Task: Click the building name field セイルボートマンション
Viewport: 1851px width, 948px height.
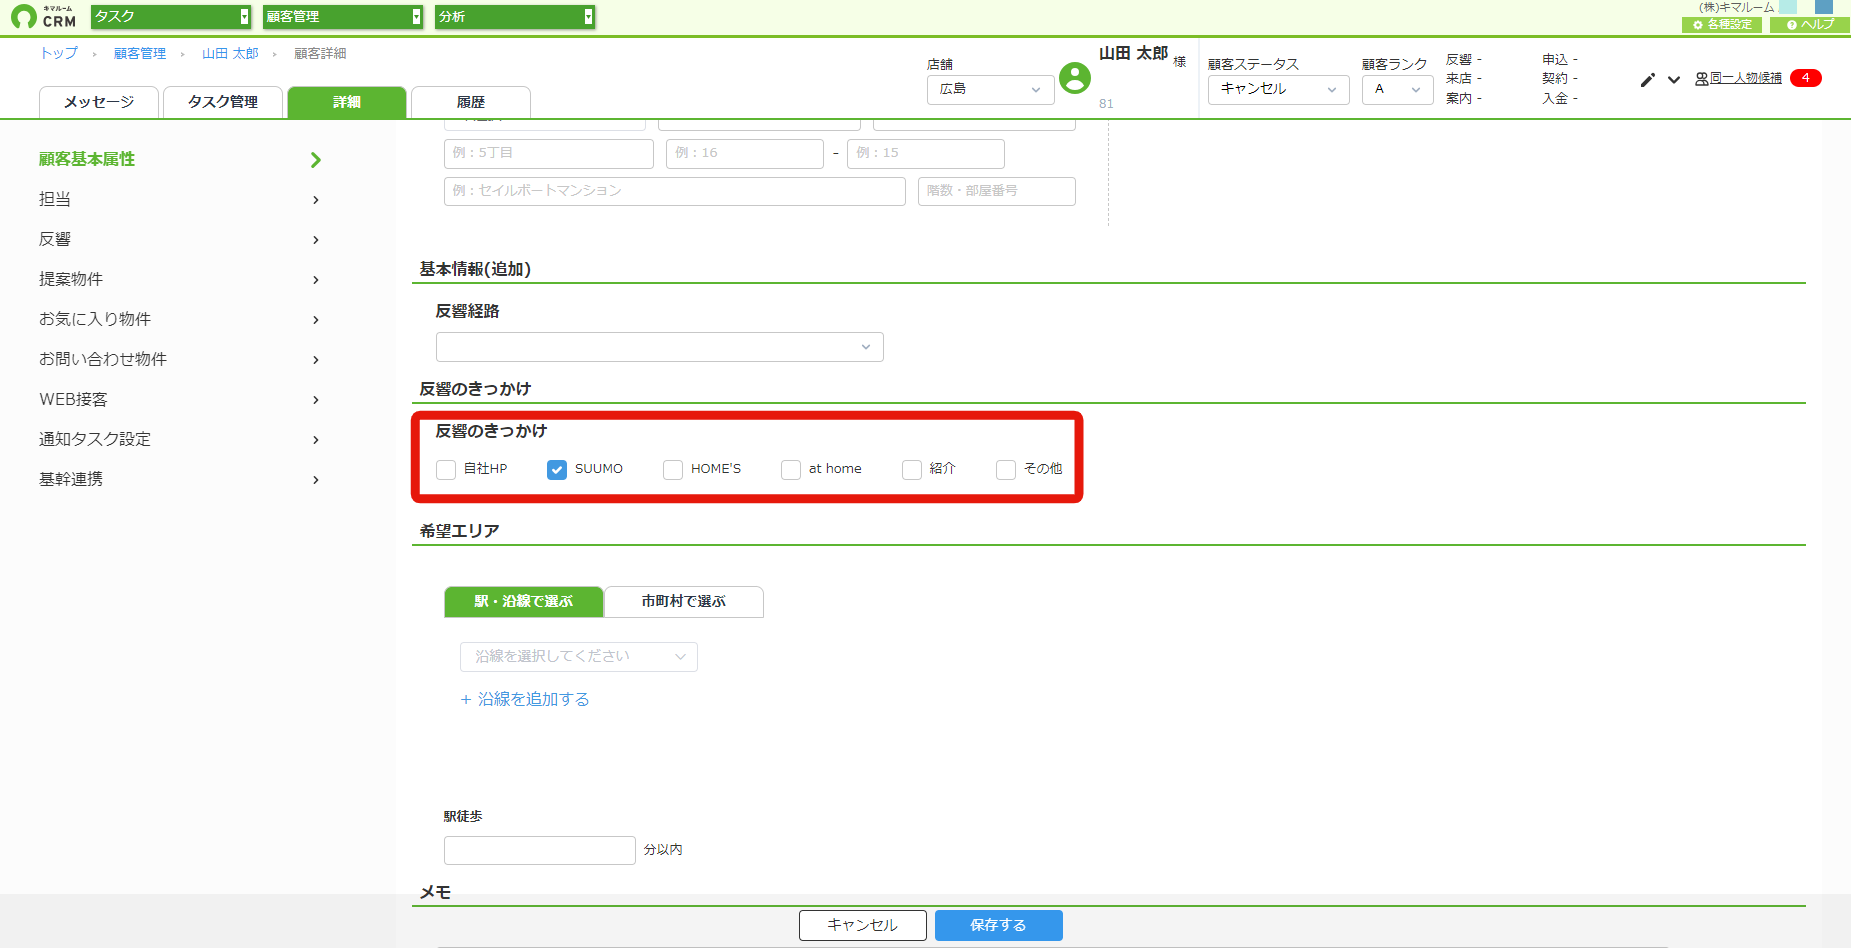Action: (675, 191)
